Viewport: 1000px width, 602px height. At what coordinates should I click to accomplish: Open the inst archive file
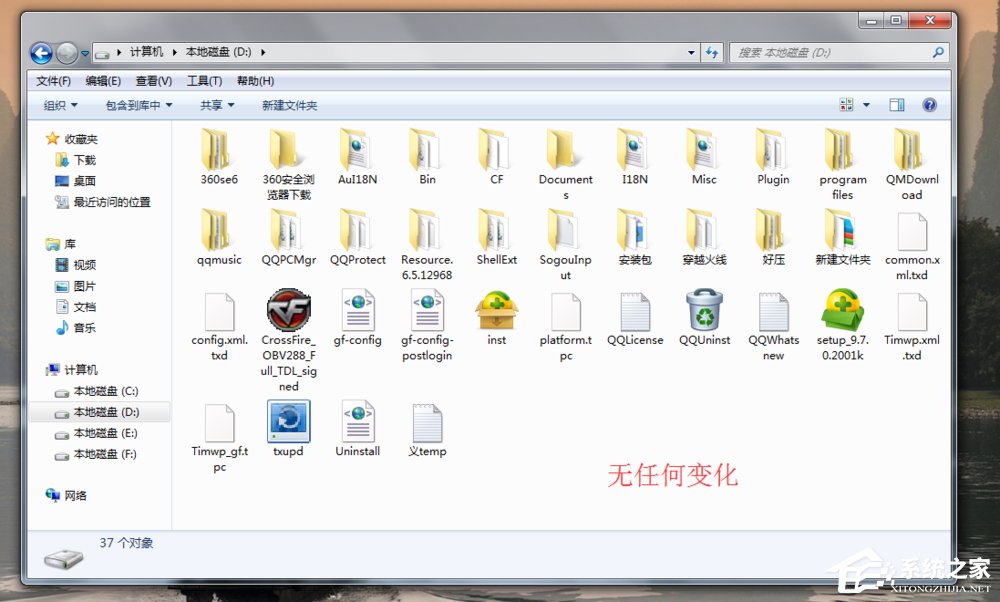click(496, 310)
